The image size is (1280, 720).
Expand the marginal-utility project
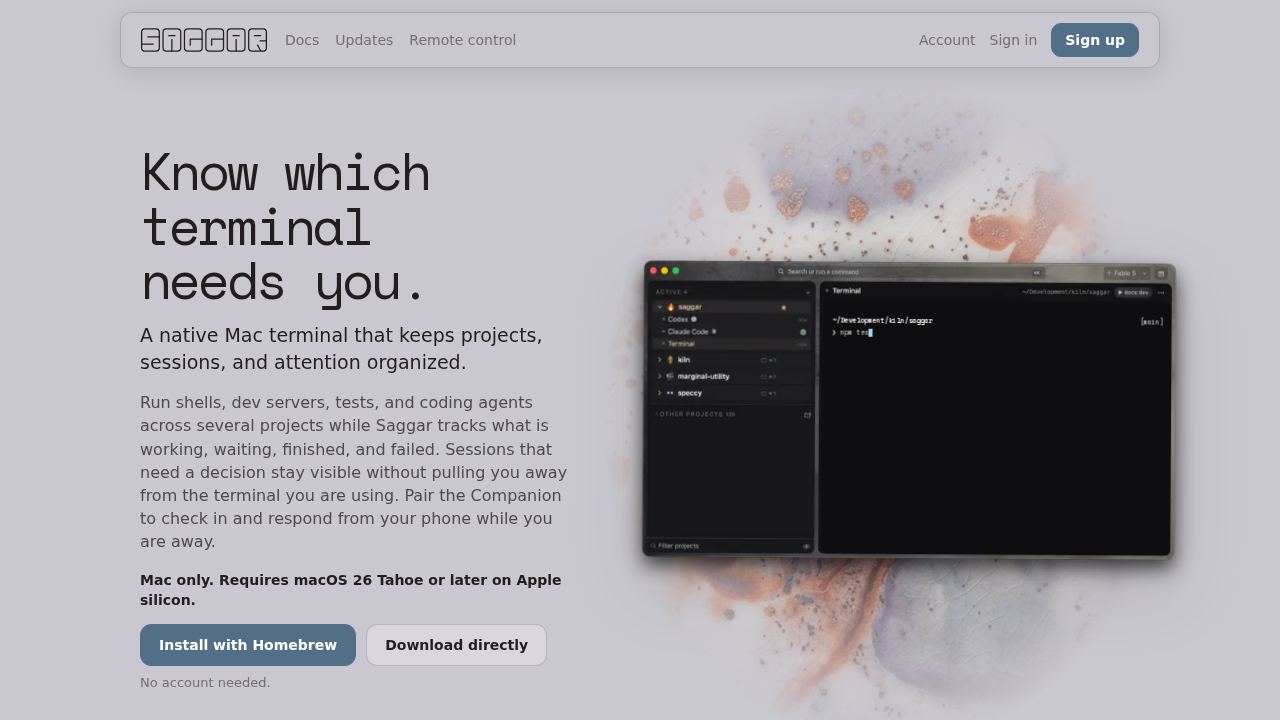click(660, 377)
